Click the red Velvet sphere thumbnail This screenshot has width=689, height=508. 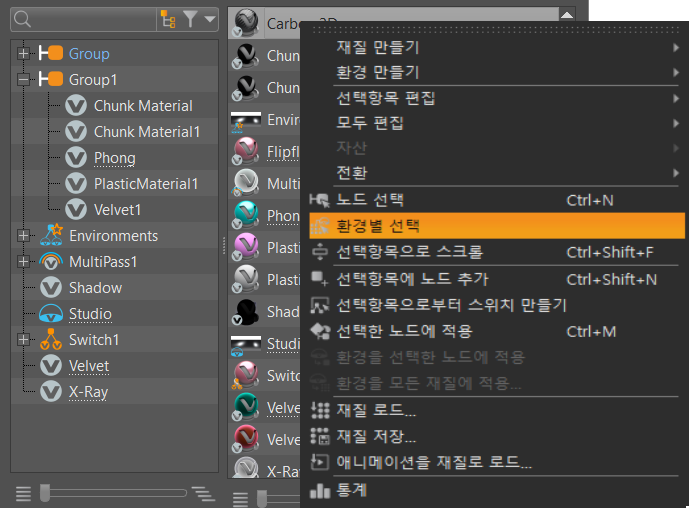click(x=246, y=439)
